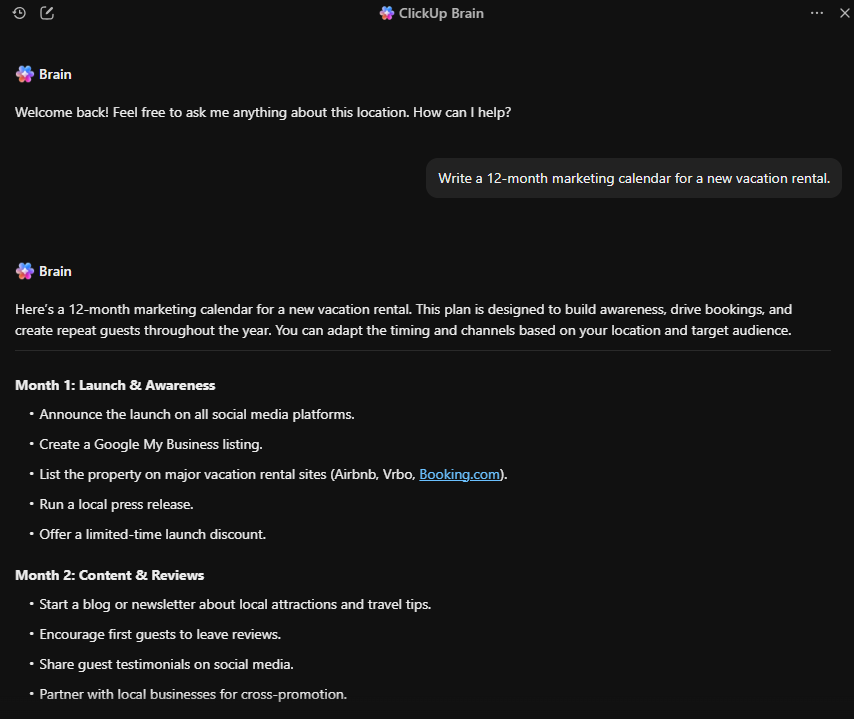
Task: Click the Start a blog or newsletter bullet
Action: click(235, 604)
